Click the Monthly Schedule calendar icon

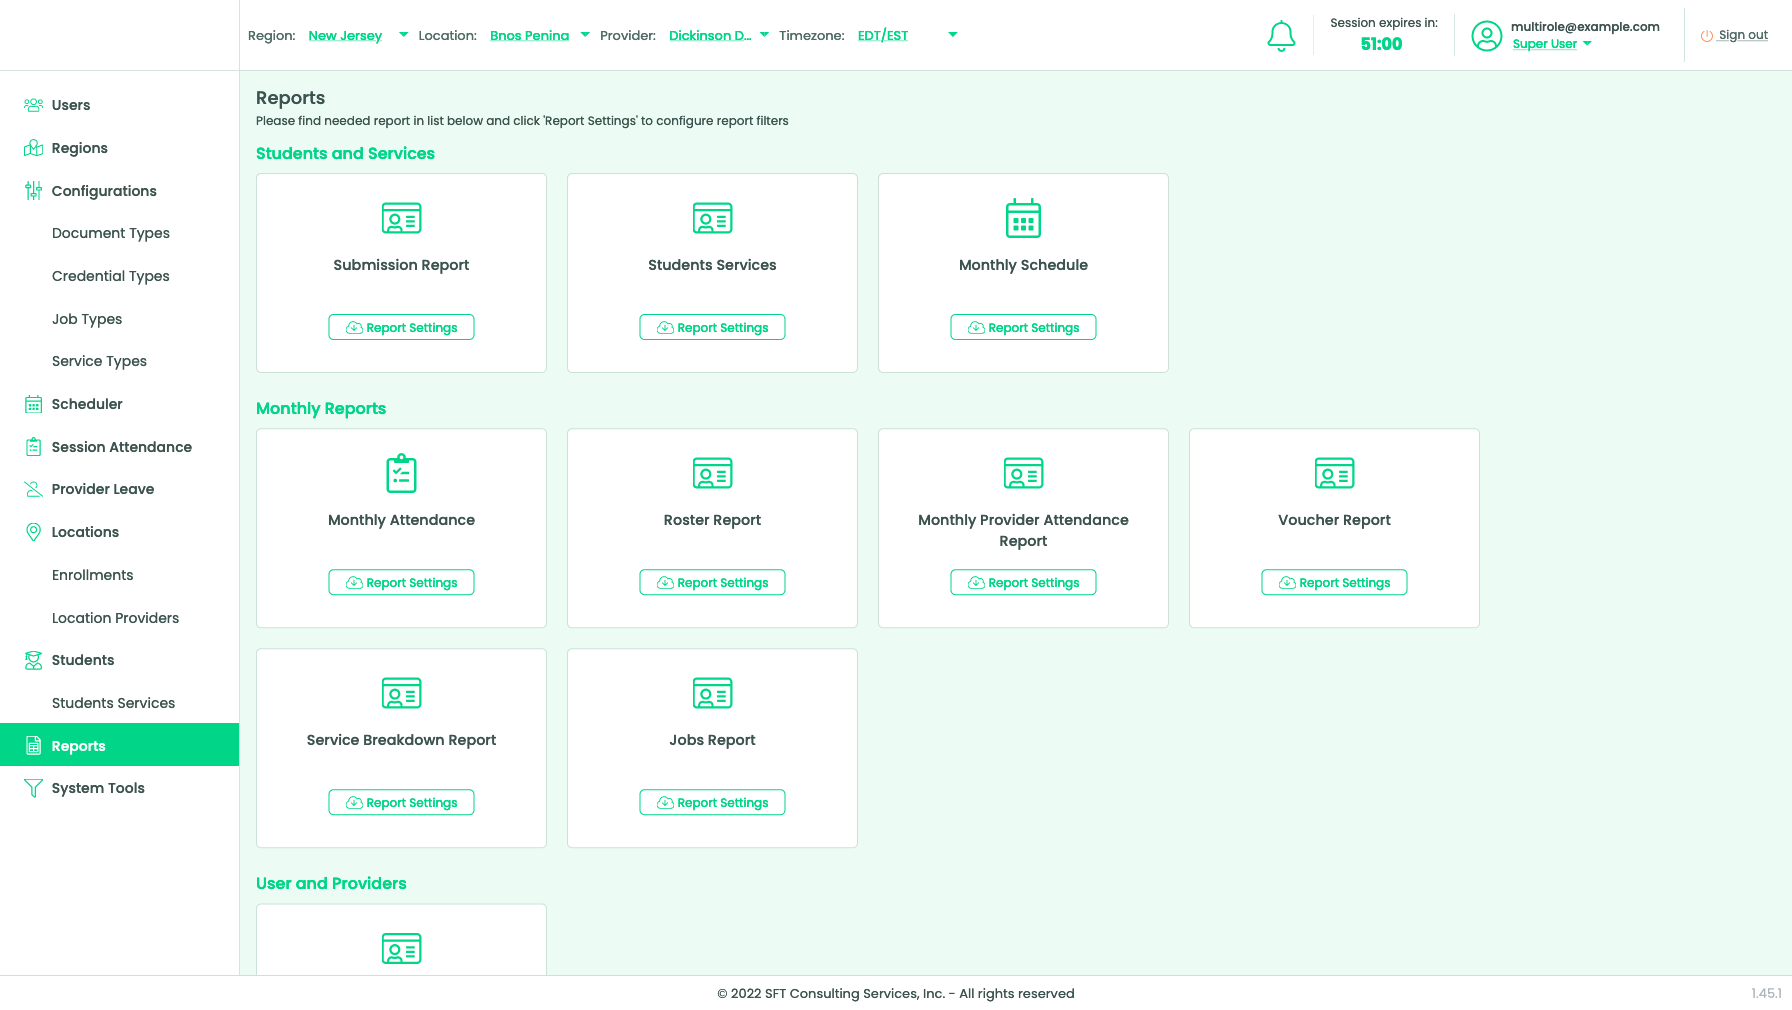coord(1023,218)
